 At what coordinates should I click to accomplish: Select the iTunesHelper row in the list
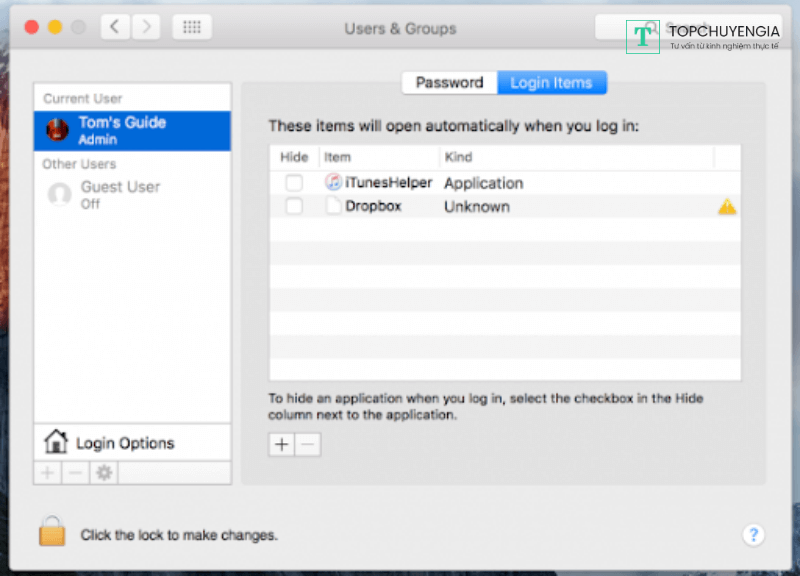[388, 183]
